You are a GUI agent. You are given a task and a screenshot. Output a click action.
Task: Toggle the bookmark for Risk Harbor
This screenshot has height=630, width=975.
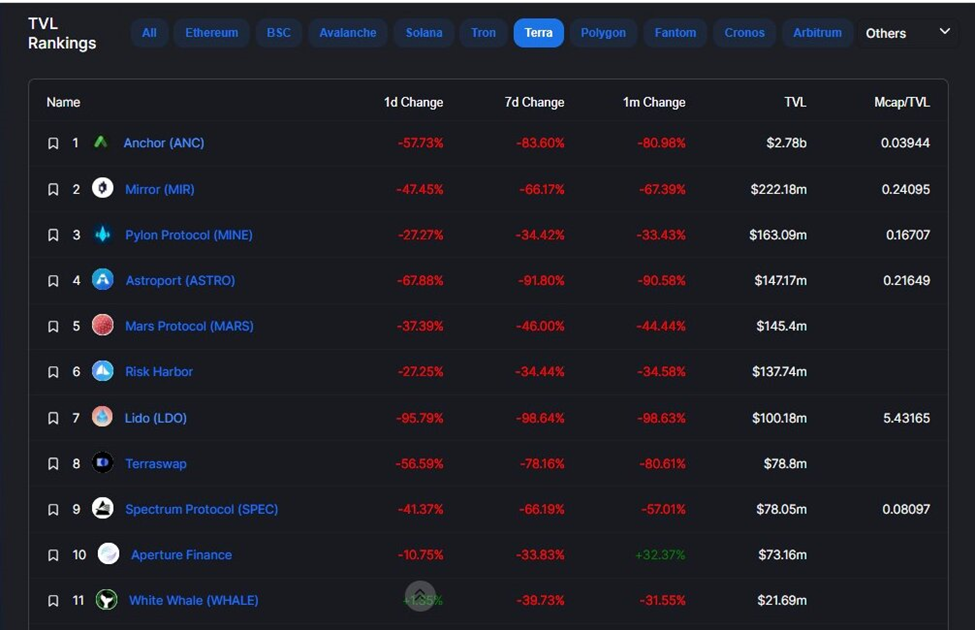54,372
